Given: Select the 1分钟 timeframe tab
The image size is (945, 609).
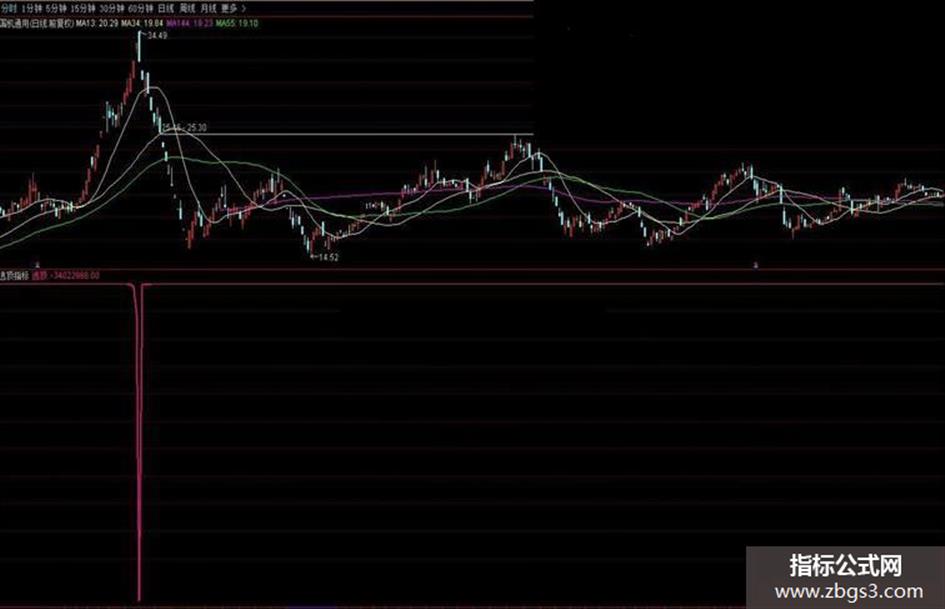Looking at the screenshot, I should pos(31,8).
